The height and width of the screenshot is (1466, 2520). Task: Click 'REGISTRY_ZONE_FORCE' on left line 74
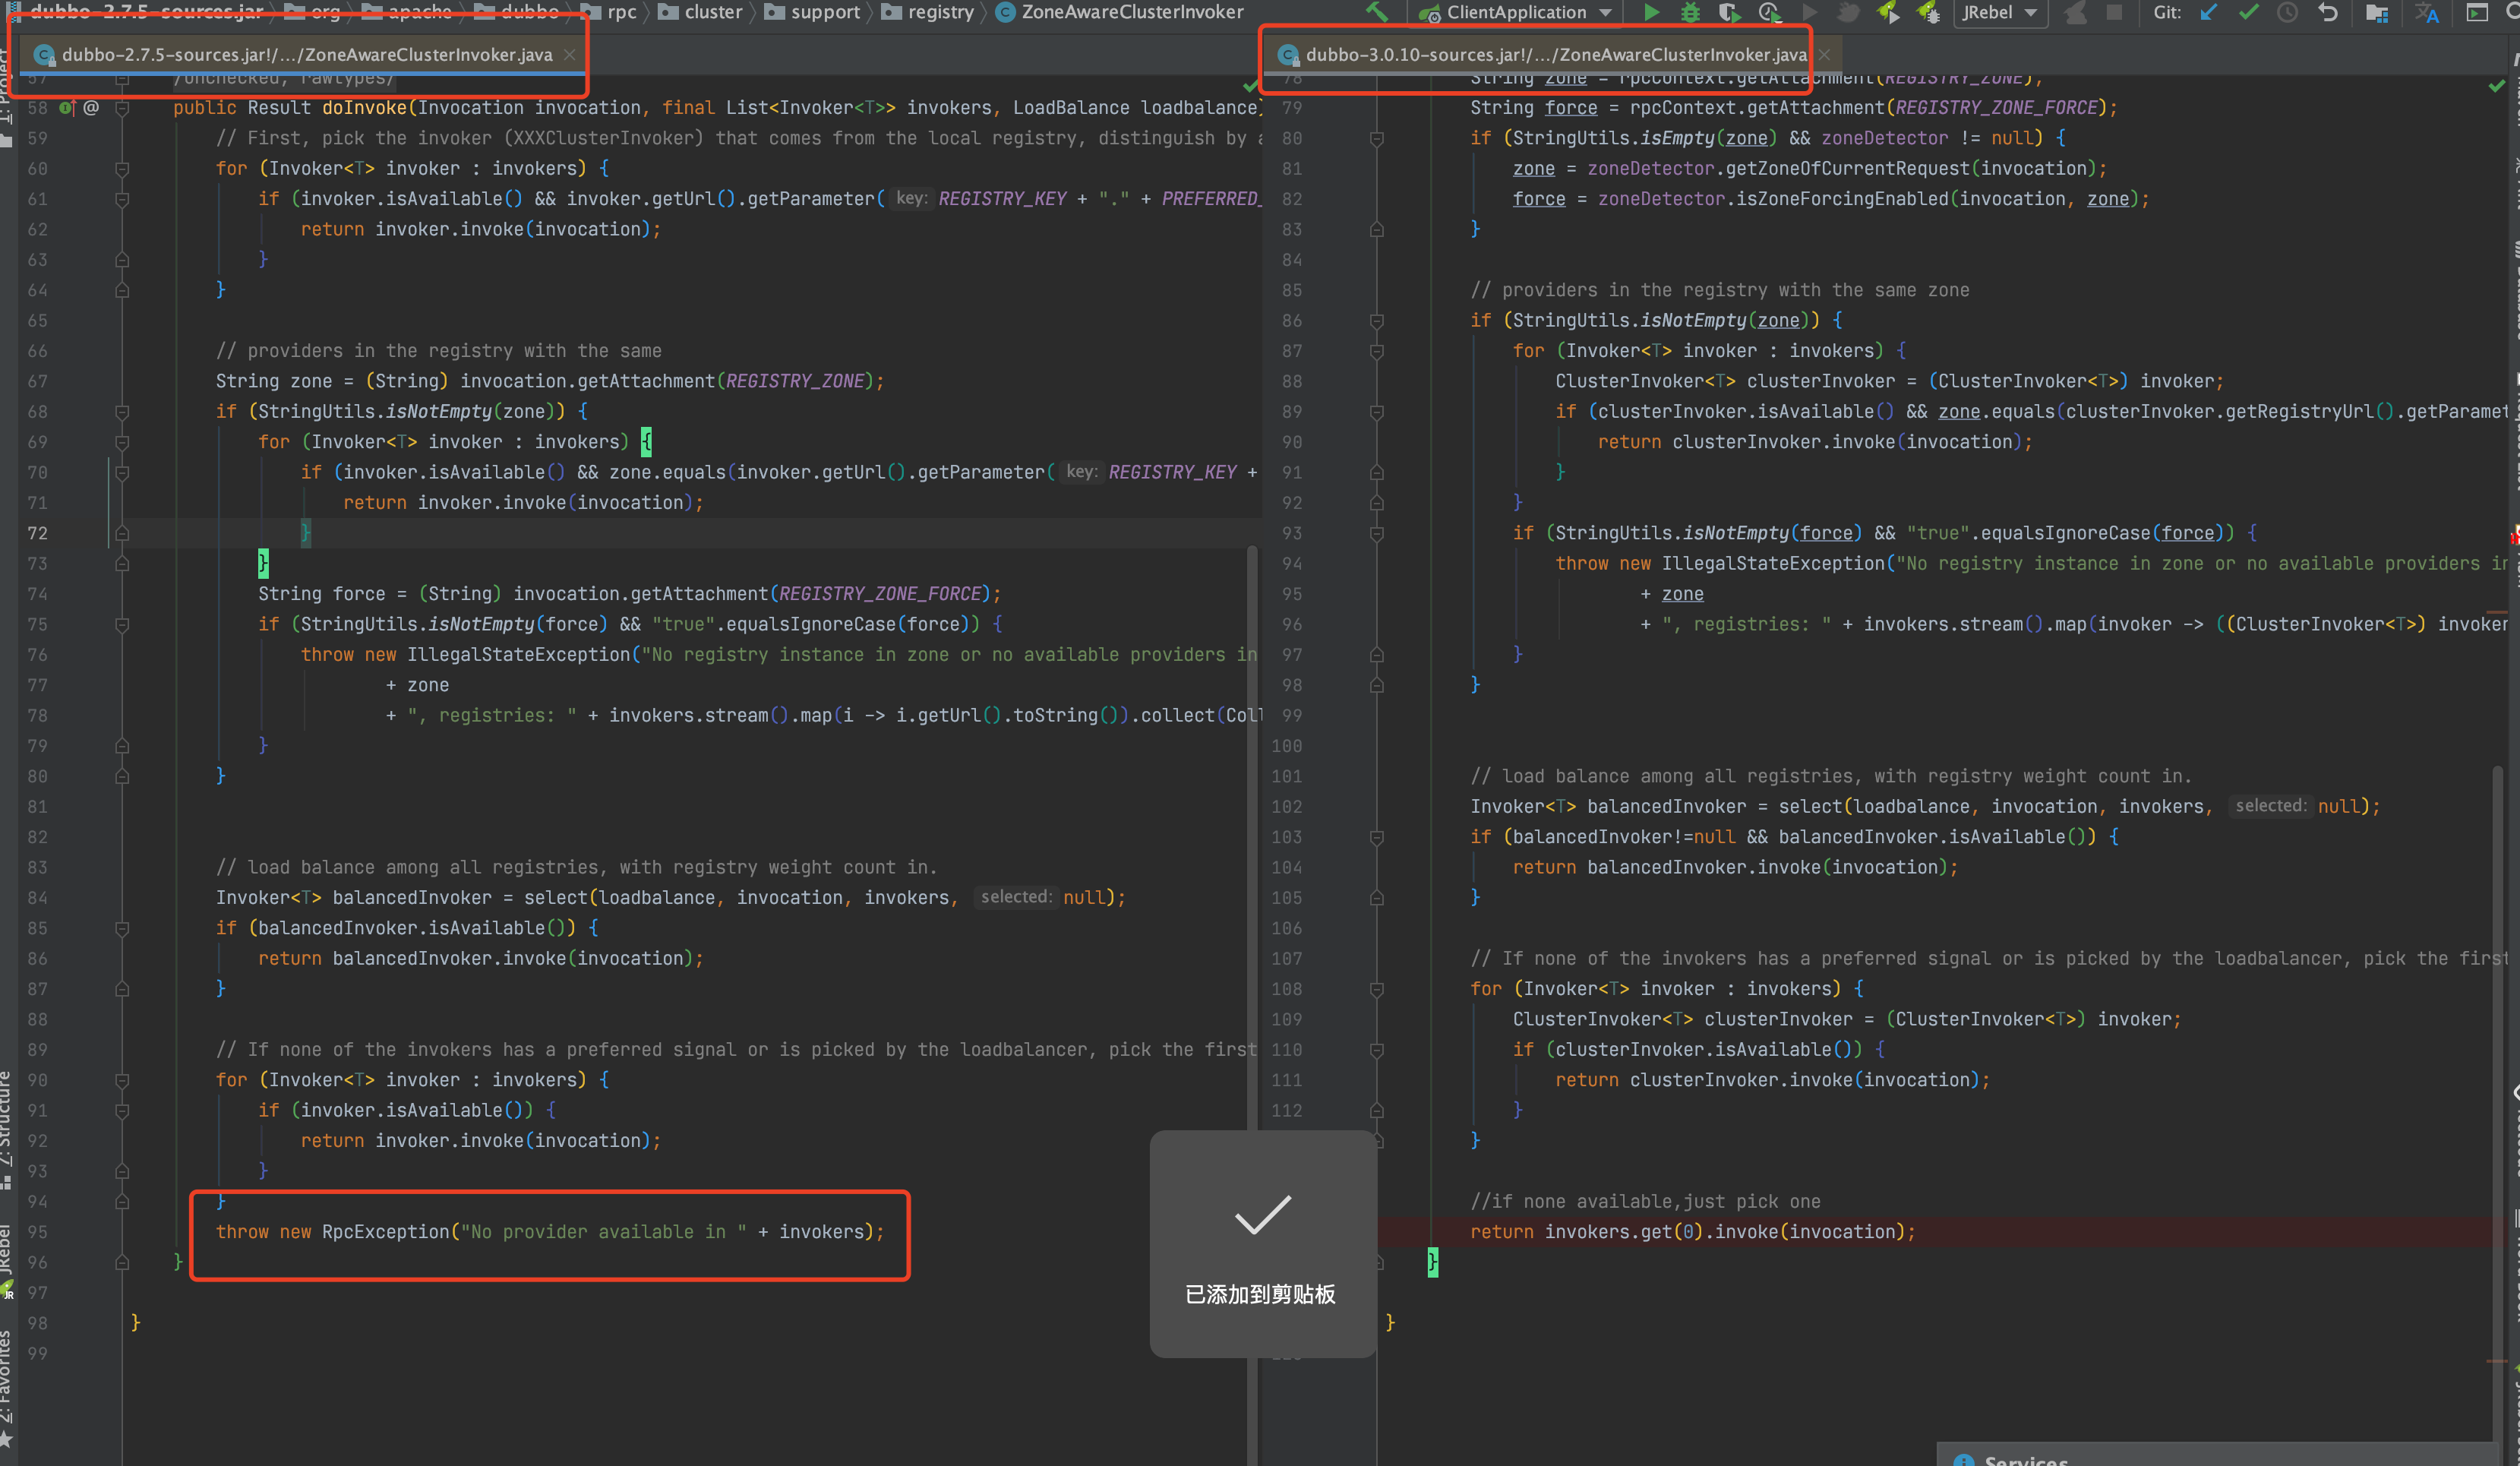880,594
